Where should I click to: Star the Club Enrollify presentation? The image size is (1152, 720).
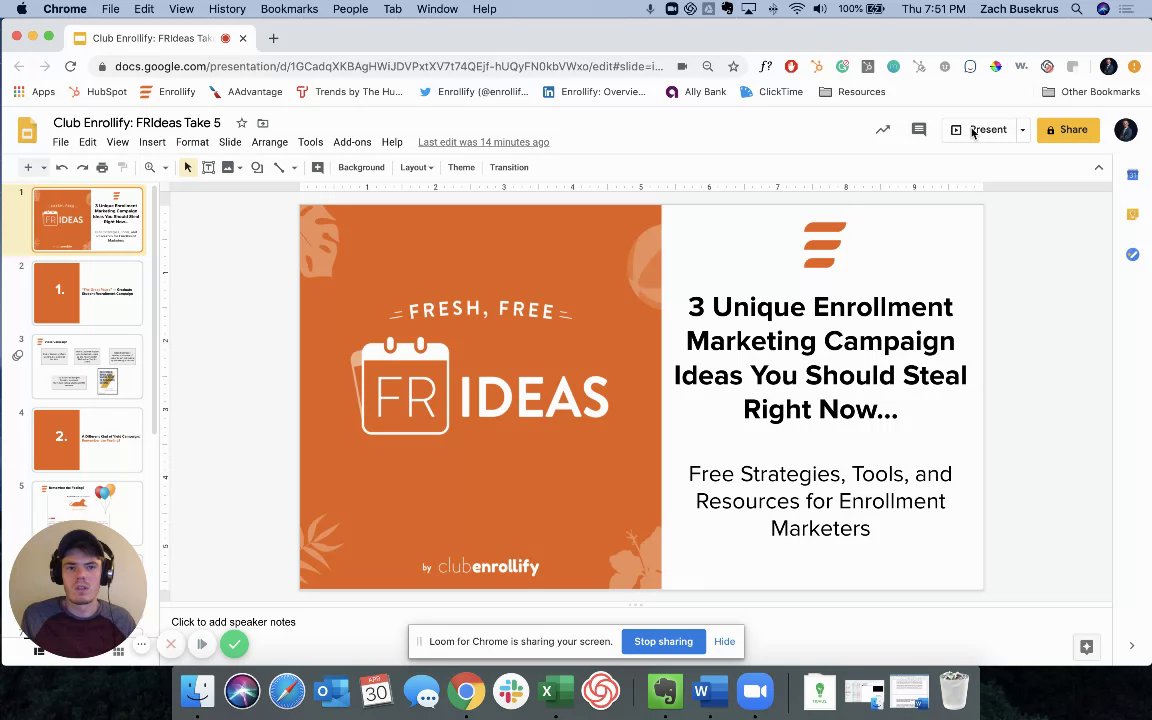(241, 123)
